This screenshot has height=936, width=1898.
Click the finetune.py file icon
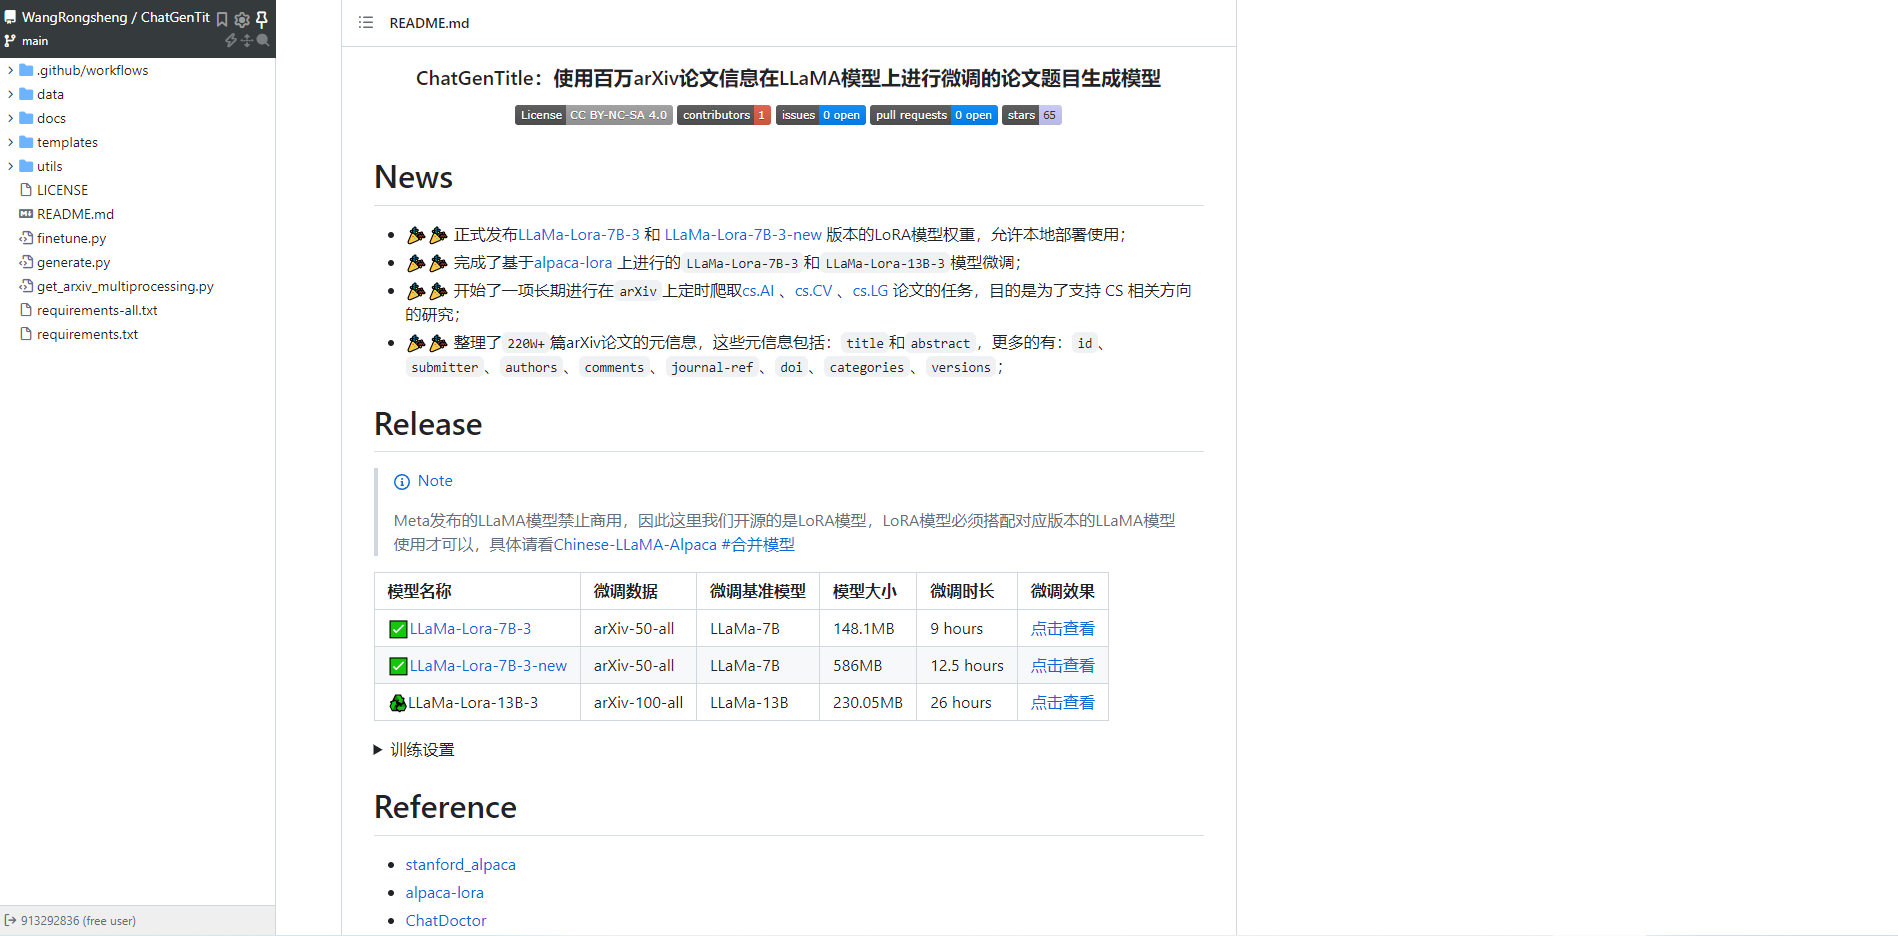[x=26, y=237]
